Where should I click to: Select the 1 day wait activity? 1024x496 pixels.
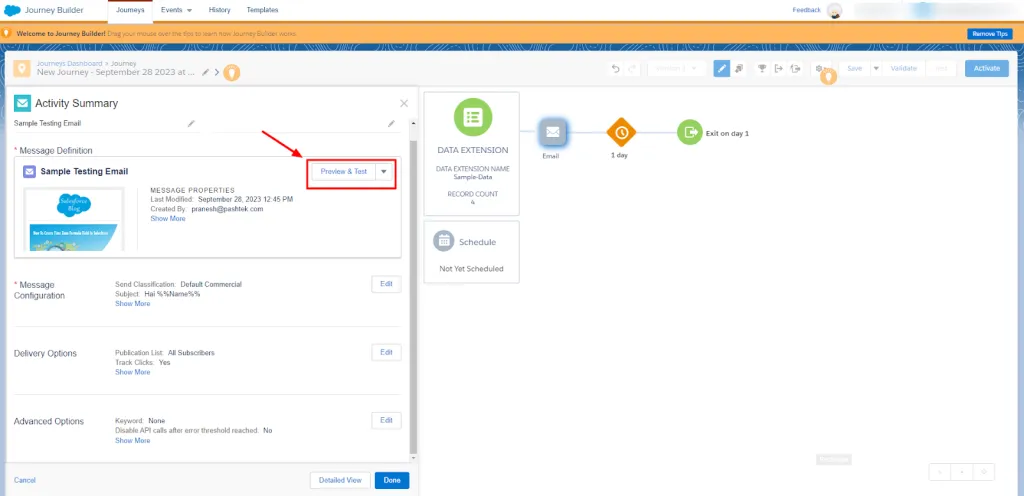pos(620,132)
